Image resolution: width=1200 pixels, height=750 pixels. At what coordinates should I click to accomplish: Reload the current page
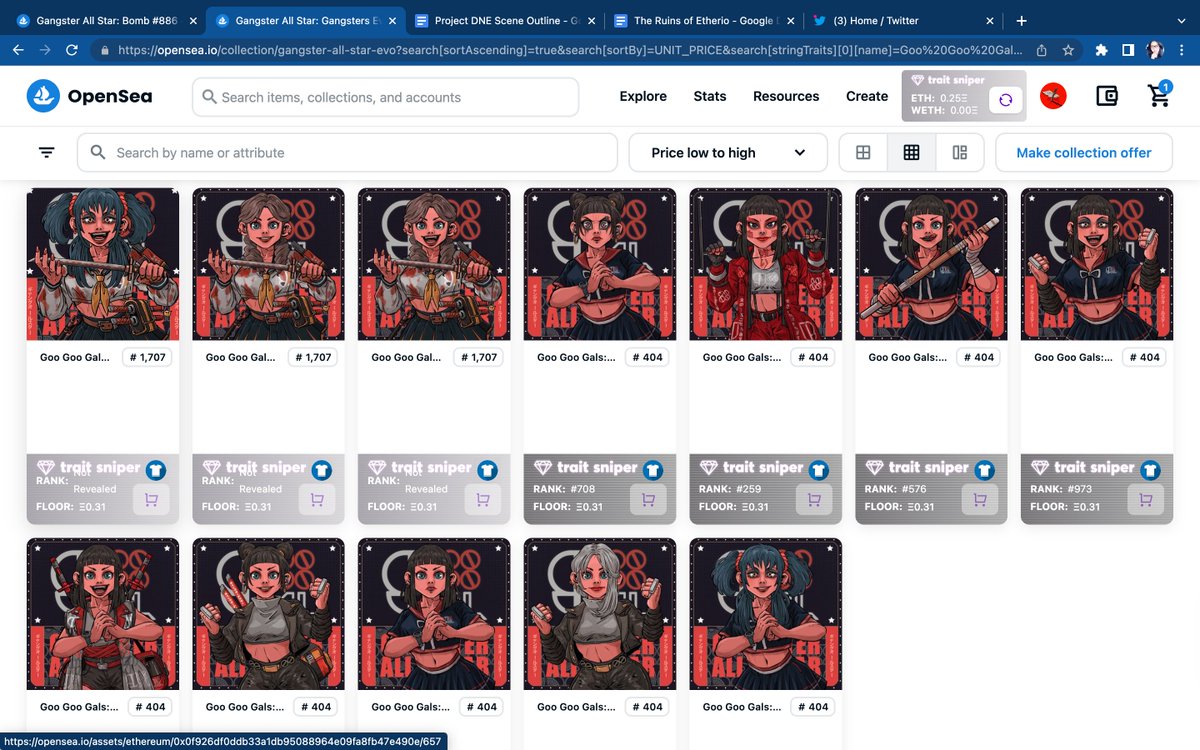[x=72, y=49]
